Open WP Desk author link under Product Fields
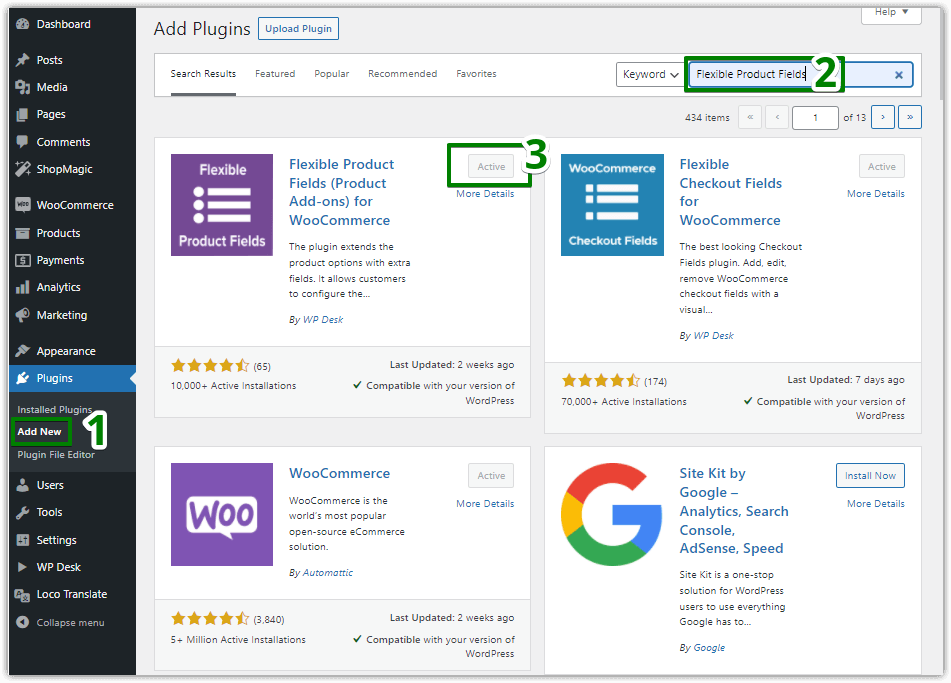Image resolution: width=951 pixels, height=683 pixels. click(323, 320)
